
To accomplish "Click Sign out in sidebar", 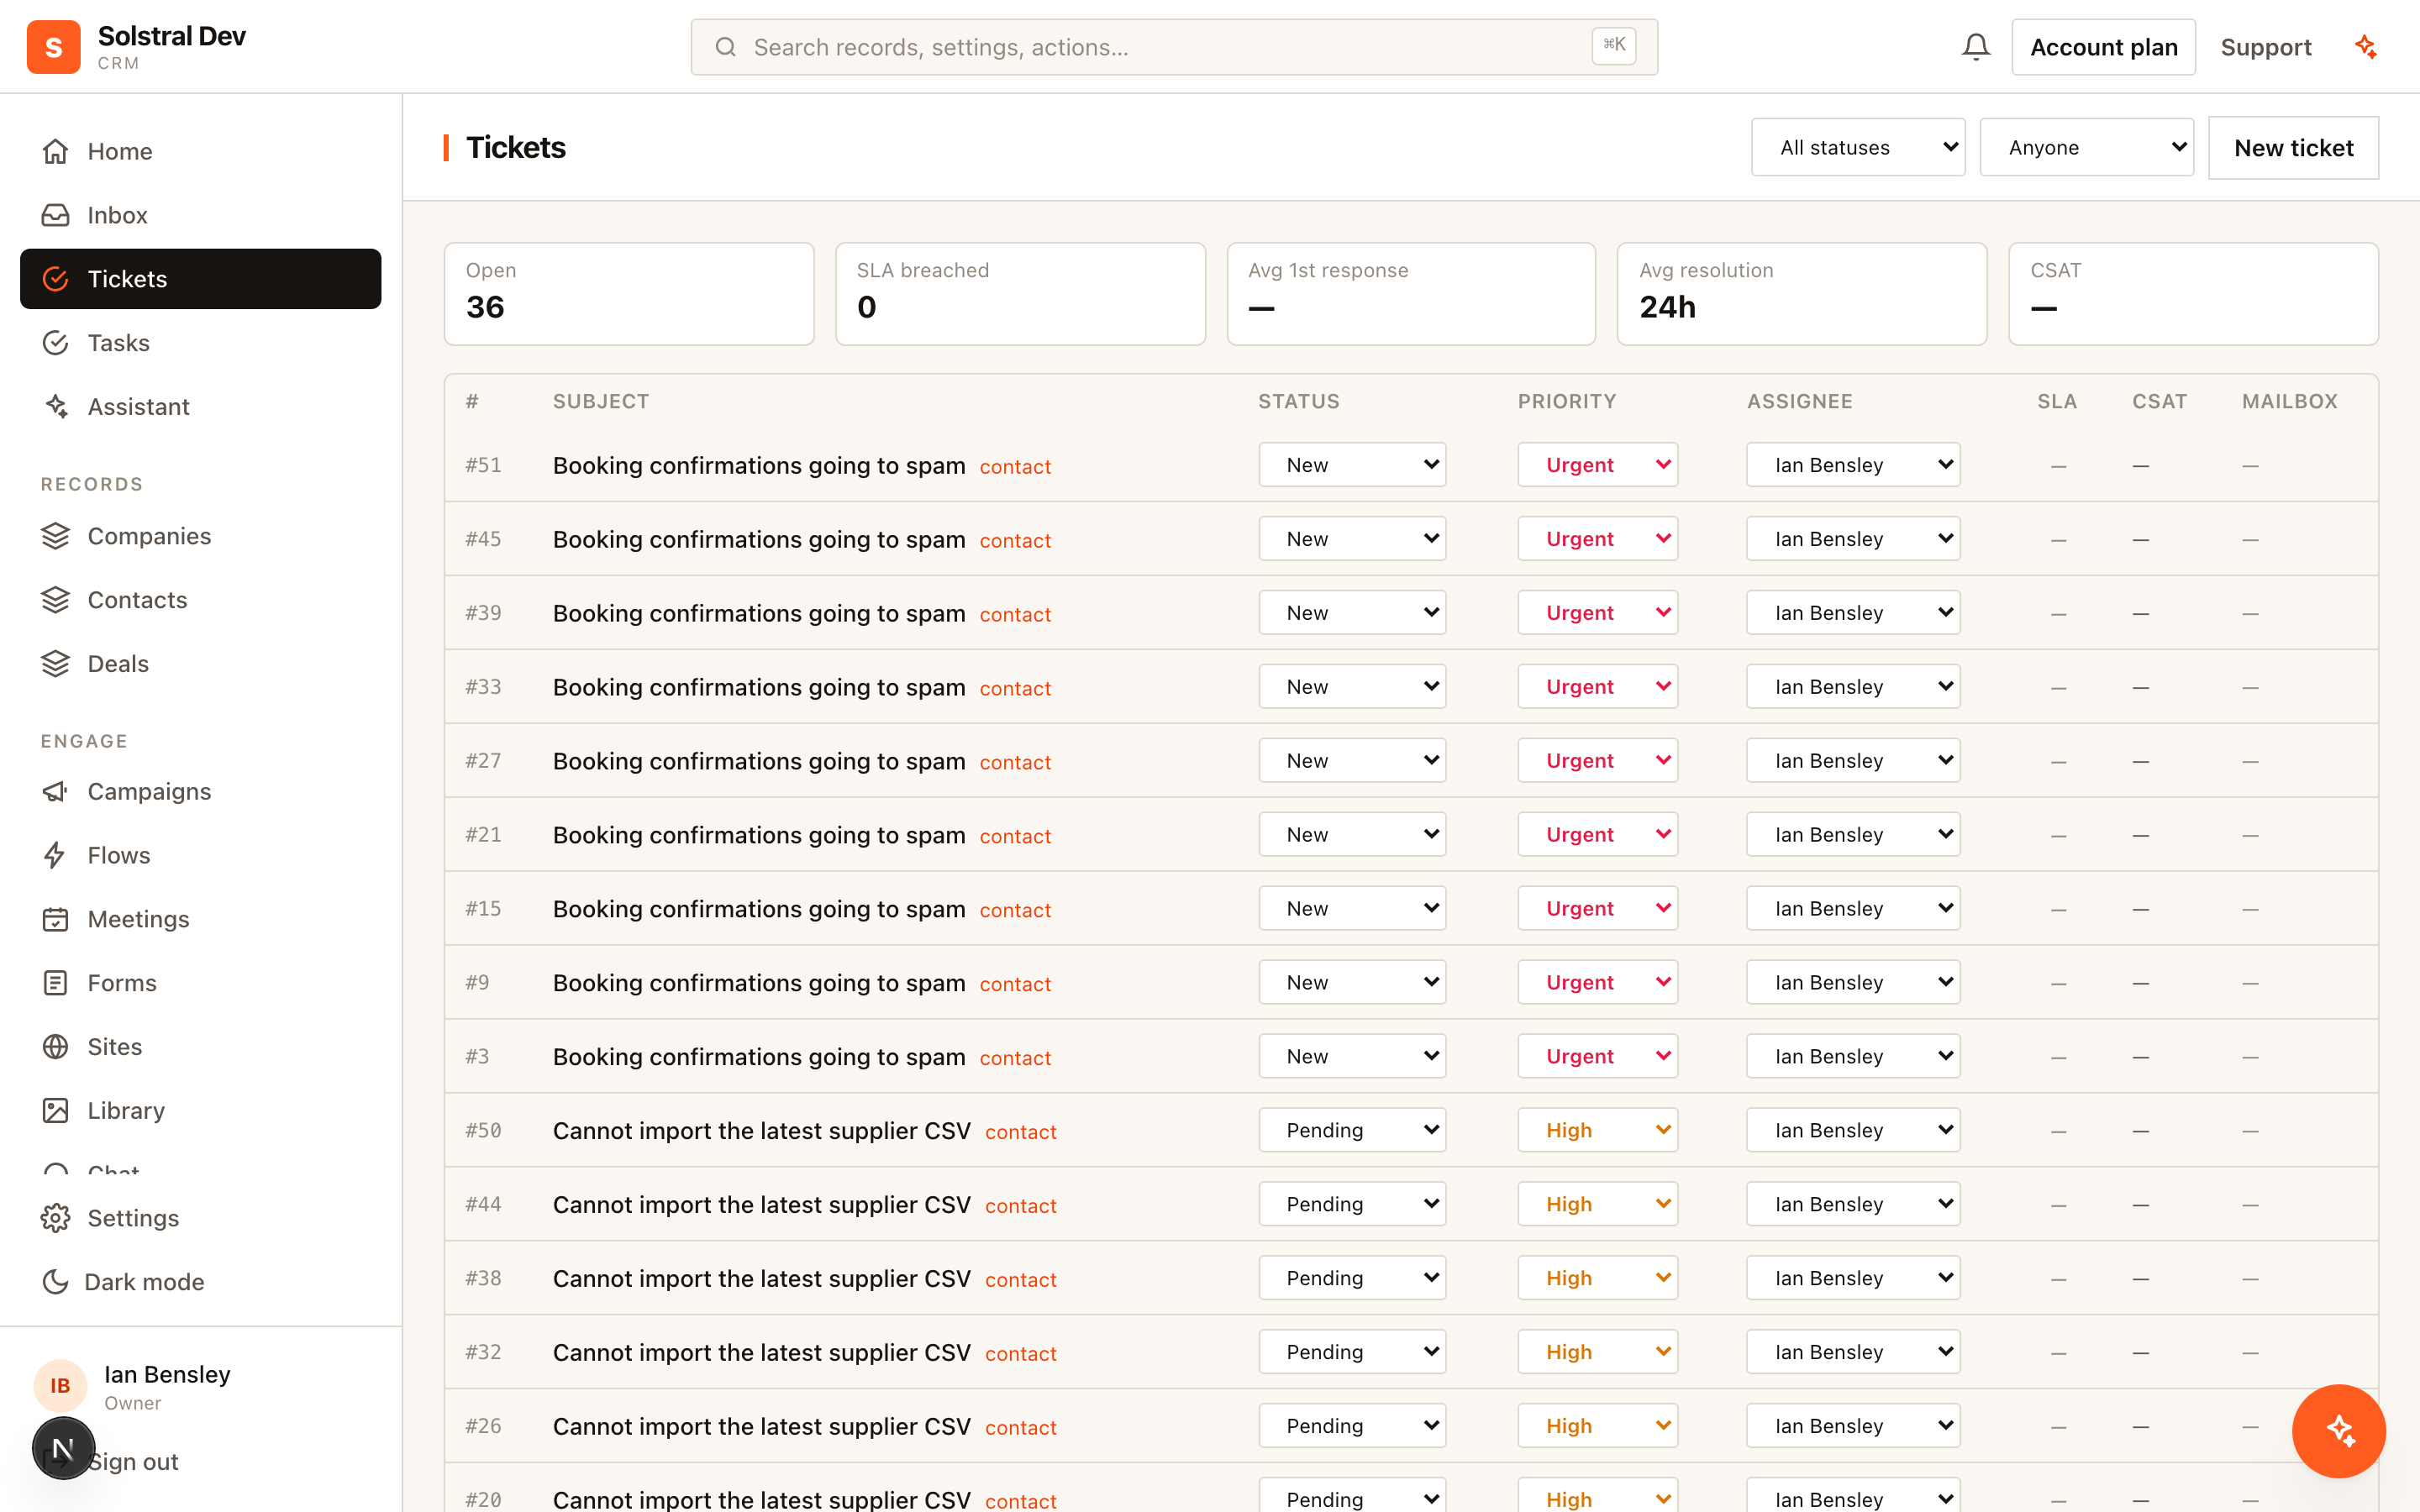I will (133, 1461).
